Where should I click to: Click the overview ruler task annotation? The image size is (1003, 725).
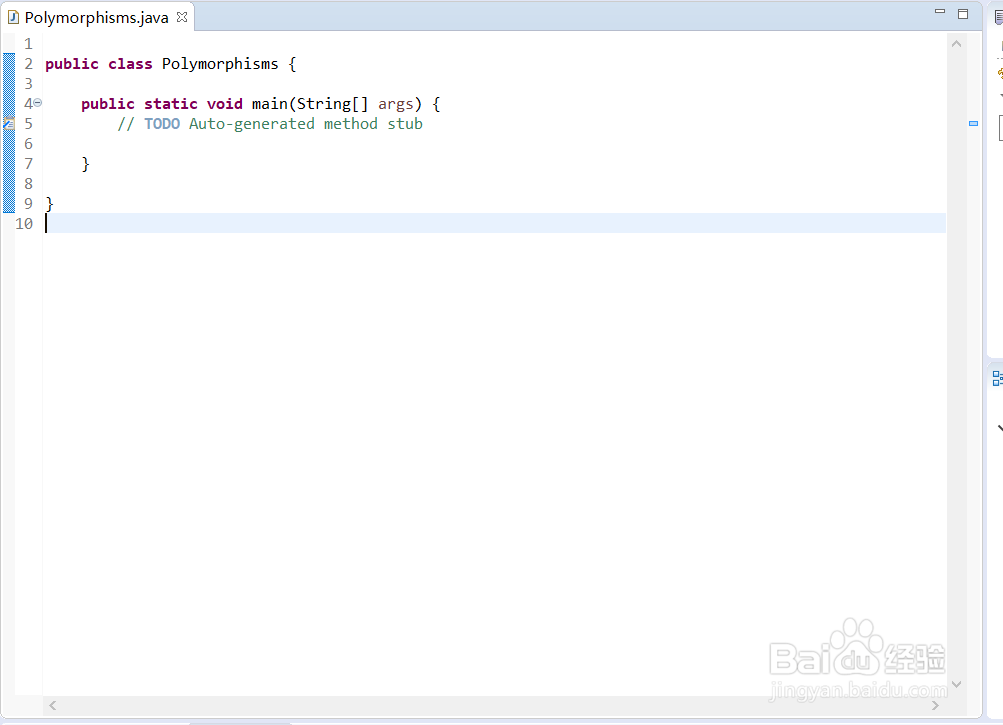point(974,123)
